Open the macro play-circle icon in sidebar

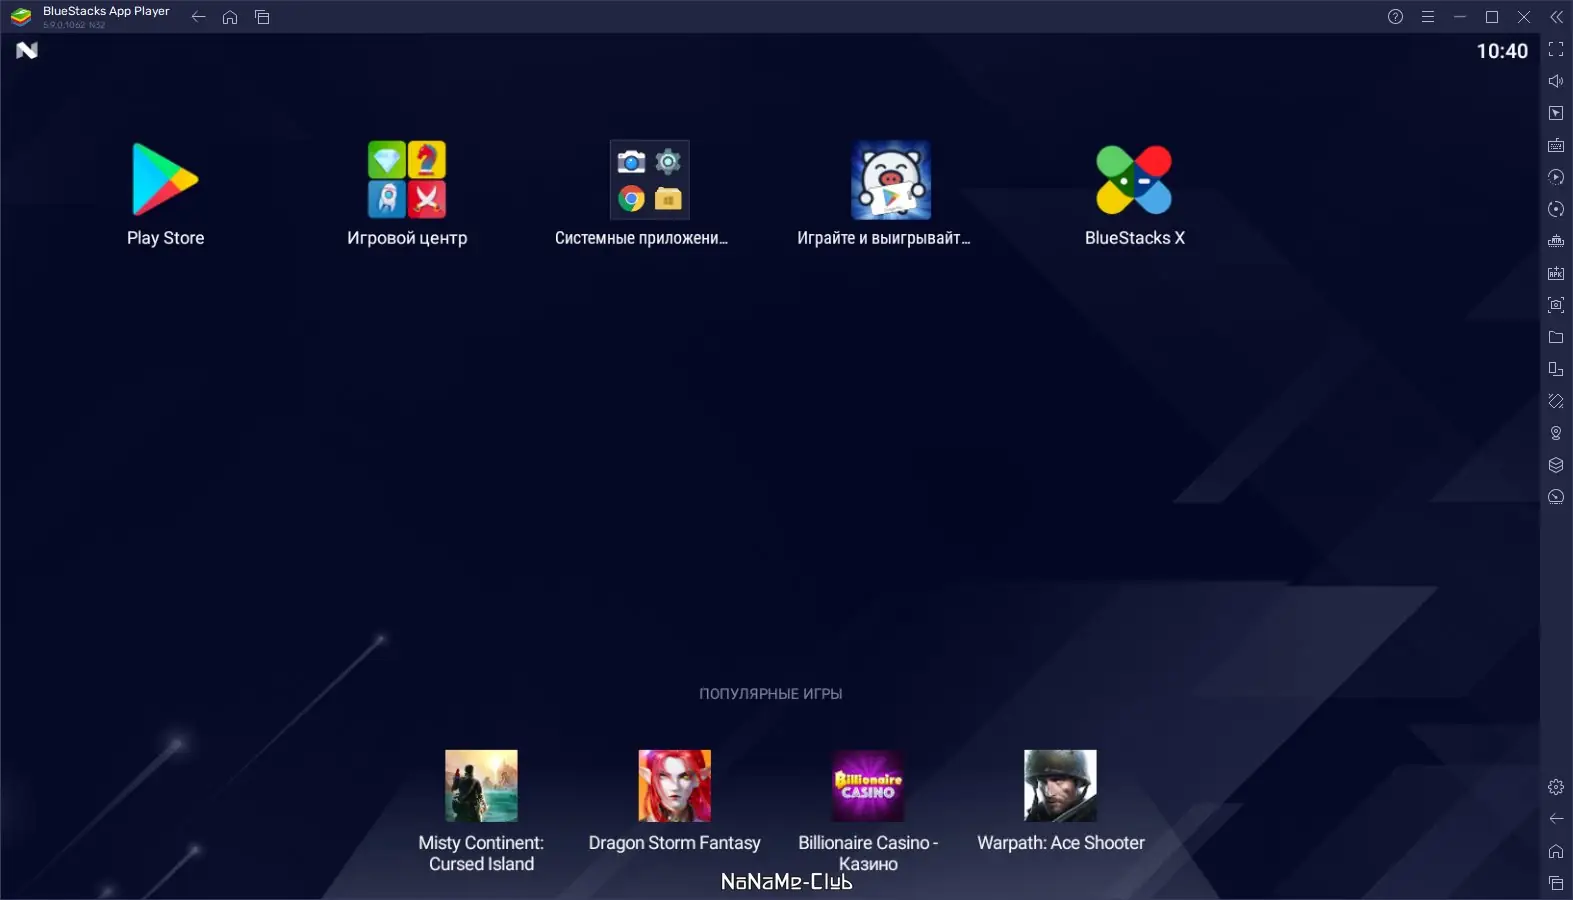click(x=1556, y=177)
